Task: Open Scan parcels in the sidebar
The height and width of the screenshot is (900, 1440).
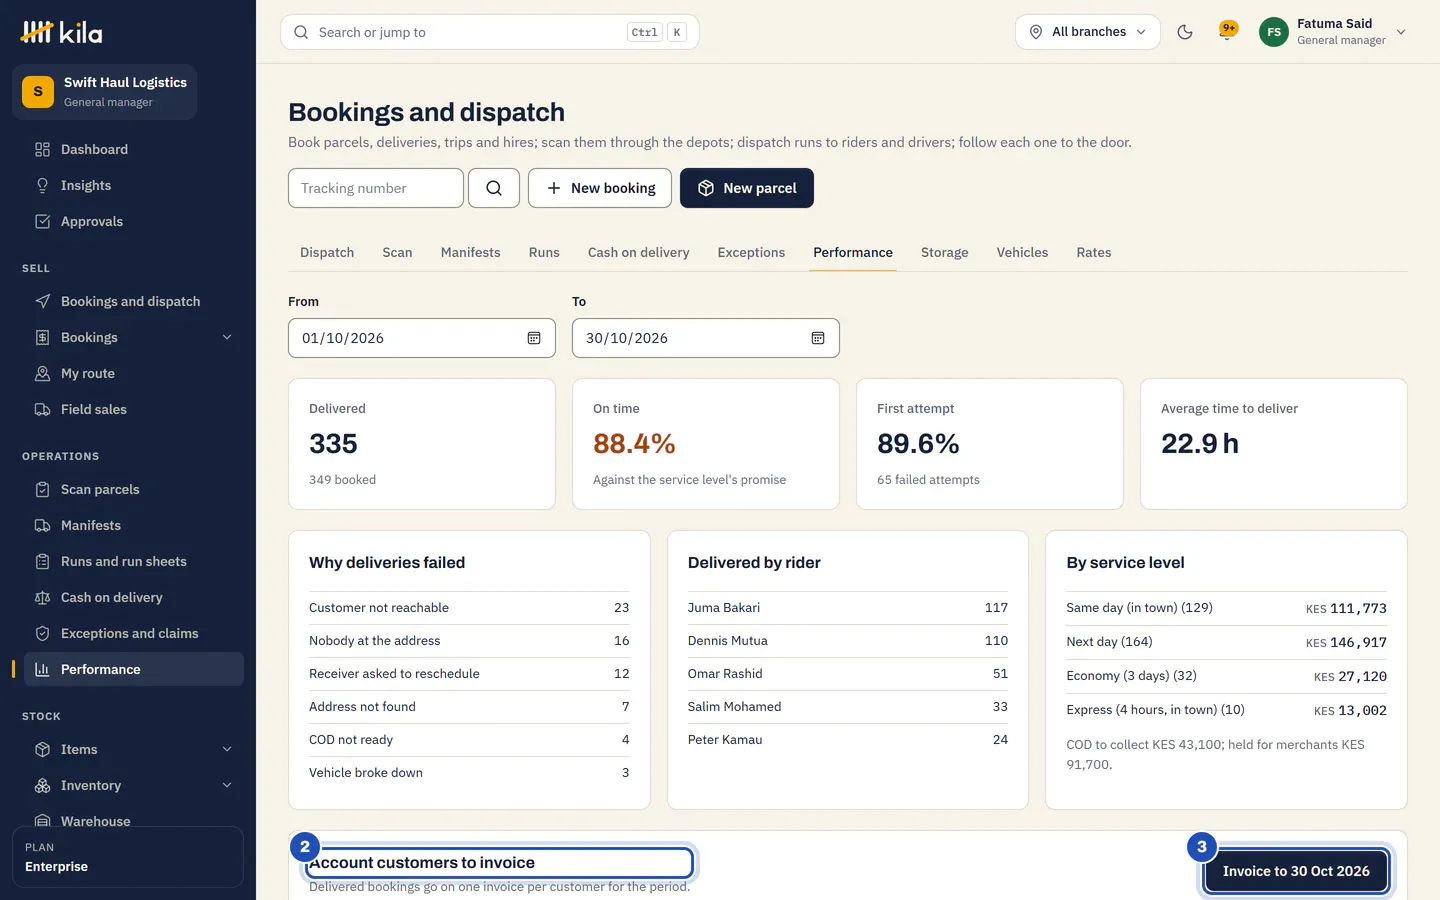Action: point(134,489)
